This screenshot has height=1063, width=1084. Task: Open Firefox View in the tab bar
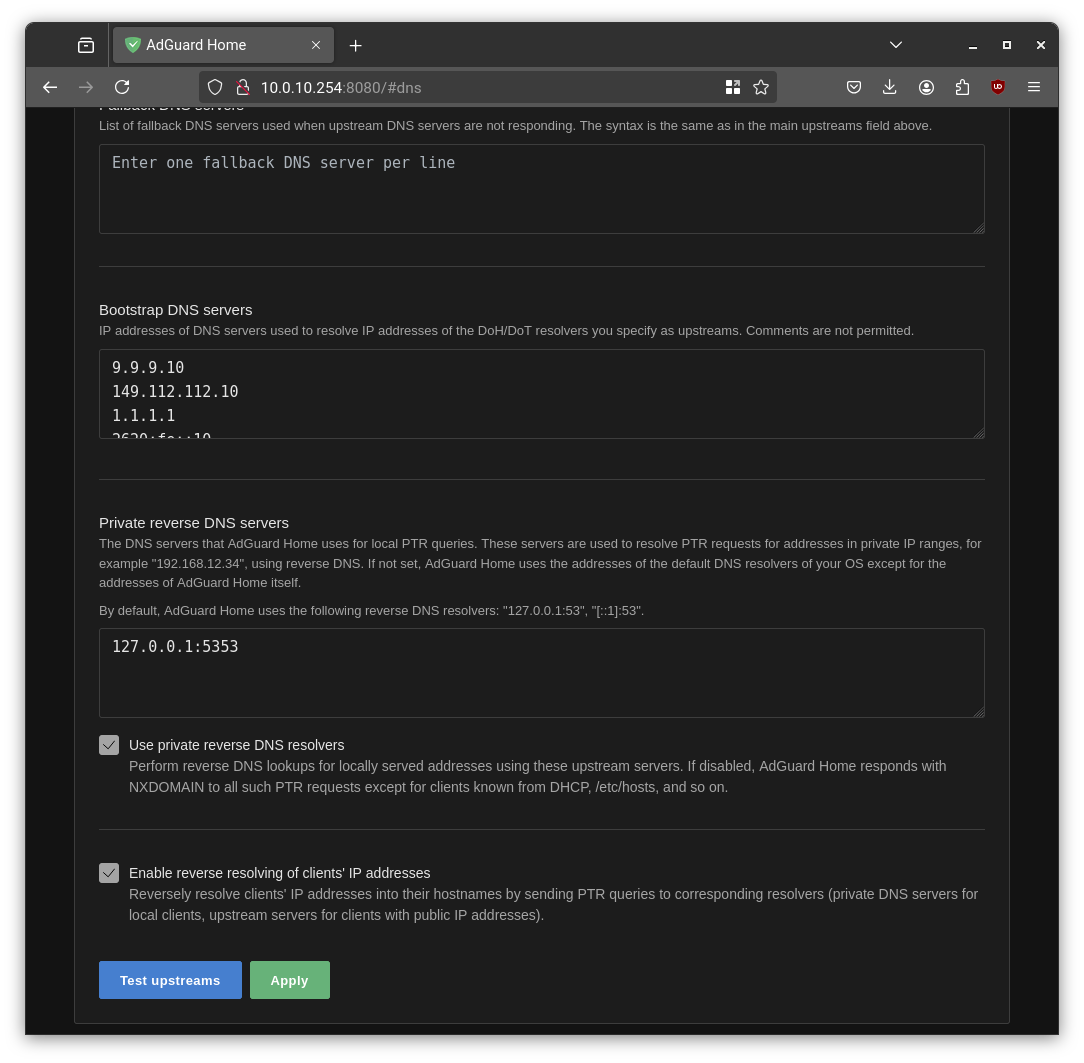(86, 44)
